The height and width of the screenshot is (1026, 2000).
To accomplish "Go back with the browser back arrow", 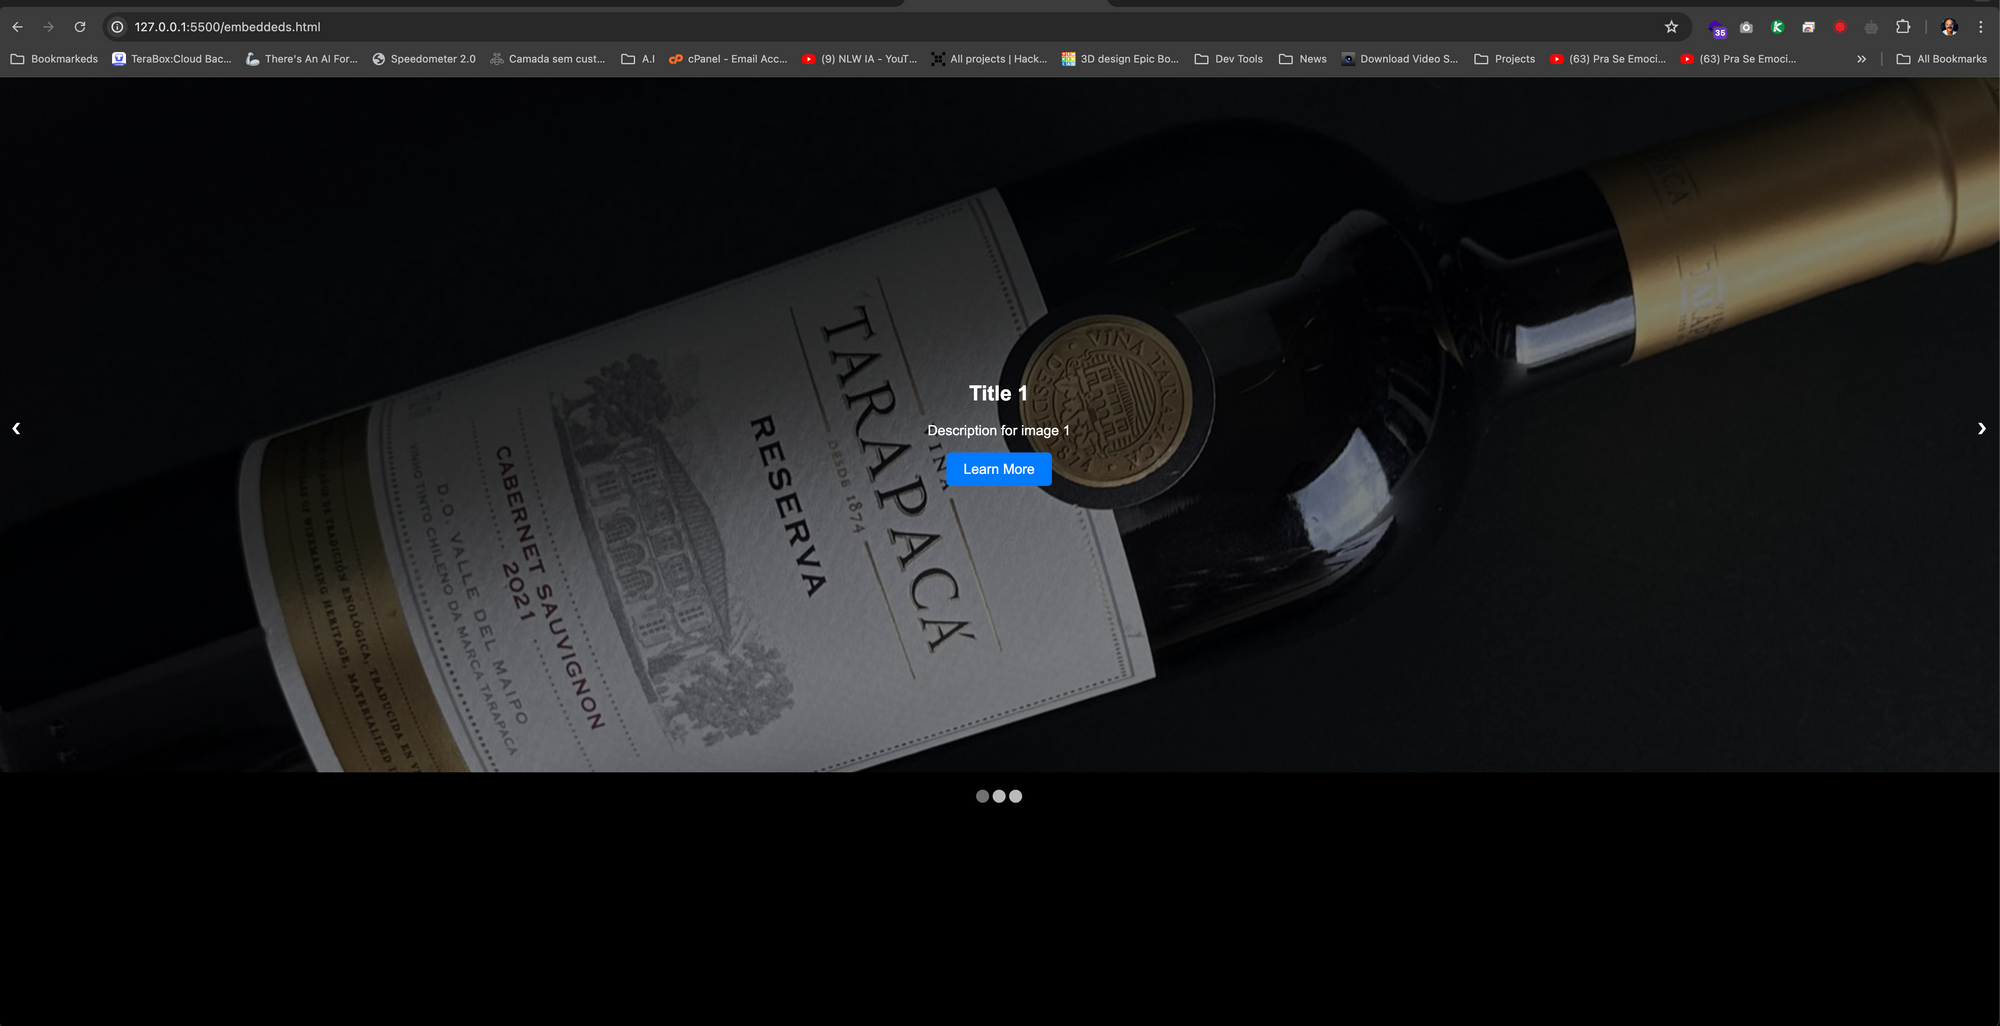I will 17,27.
